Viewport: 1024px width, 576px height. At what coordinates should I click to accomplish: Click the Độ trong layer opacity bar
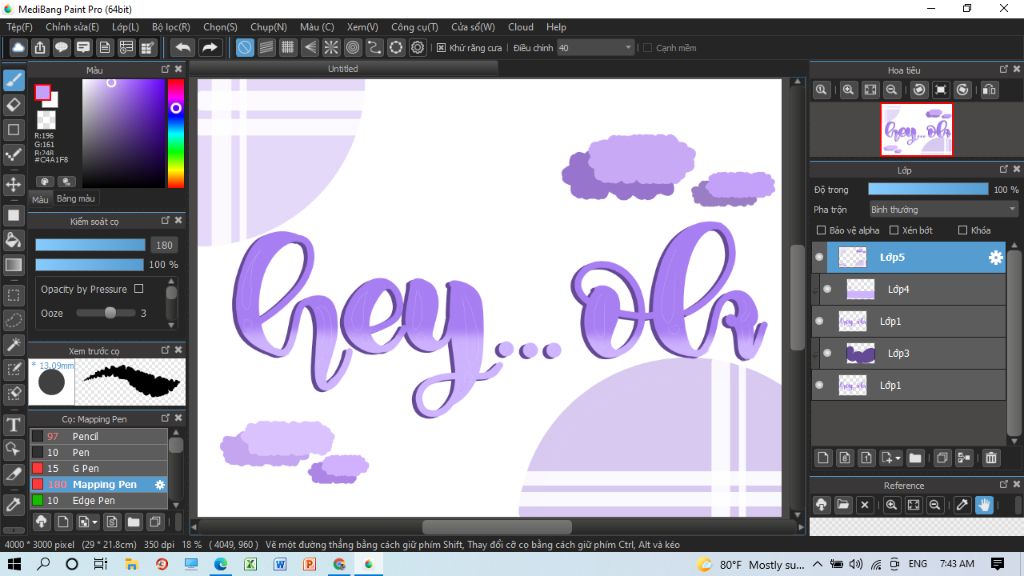point(928,189)
